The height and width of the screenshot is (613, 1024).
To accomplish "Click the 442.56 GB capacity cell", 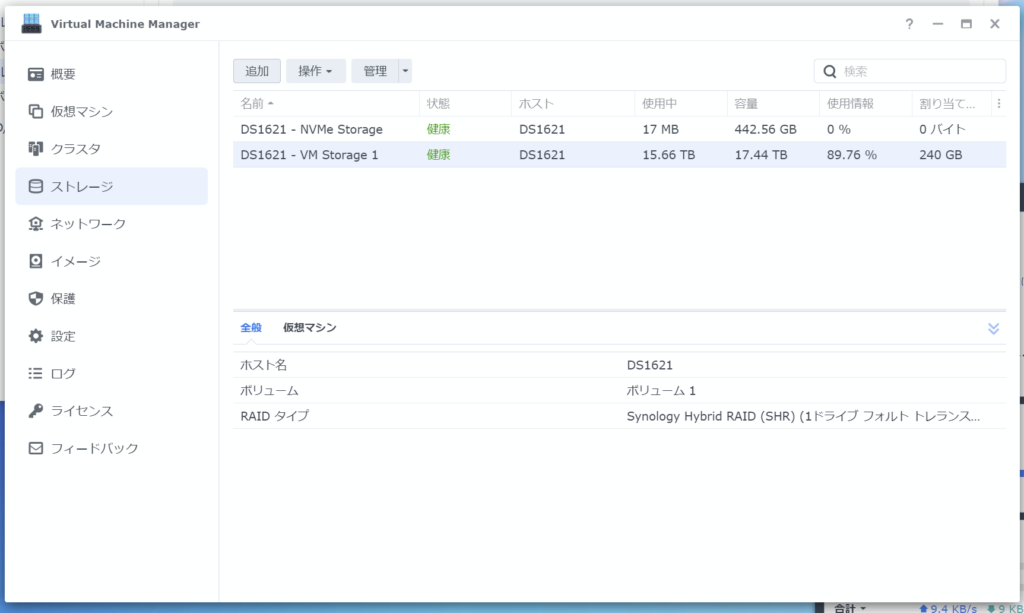I will click(765, 129).
